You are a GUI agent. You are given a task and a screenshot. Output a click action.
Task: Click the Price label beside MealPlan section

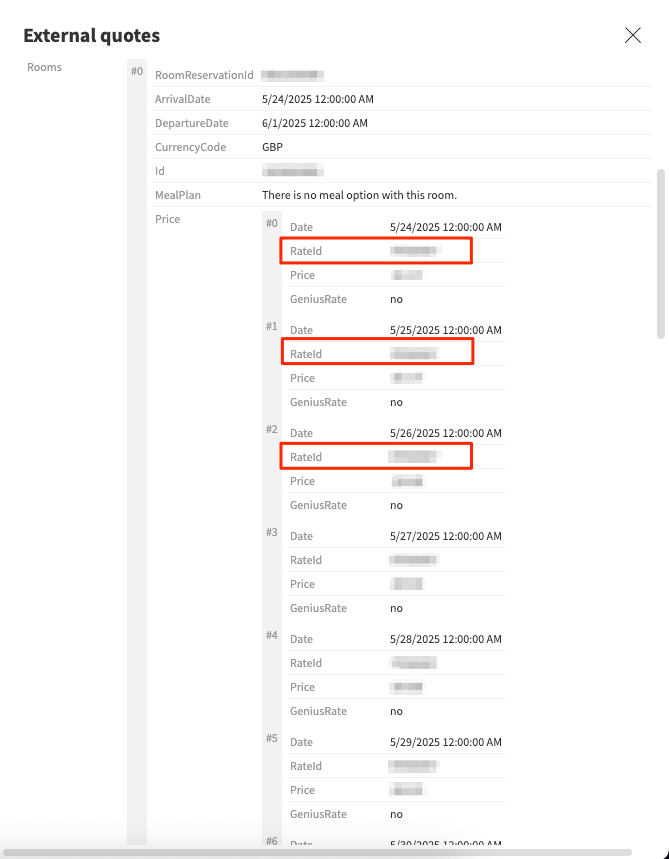[167, 219]
